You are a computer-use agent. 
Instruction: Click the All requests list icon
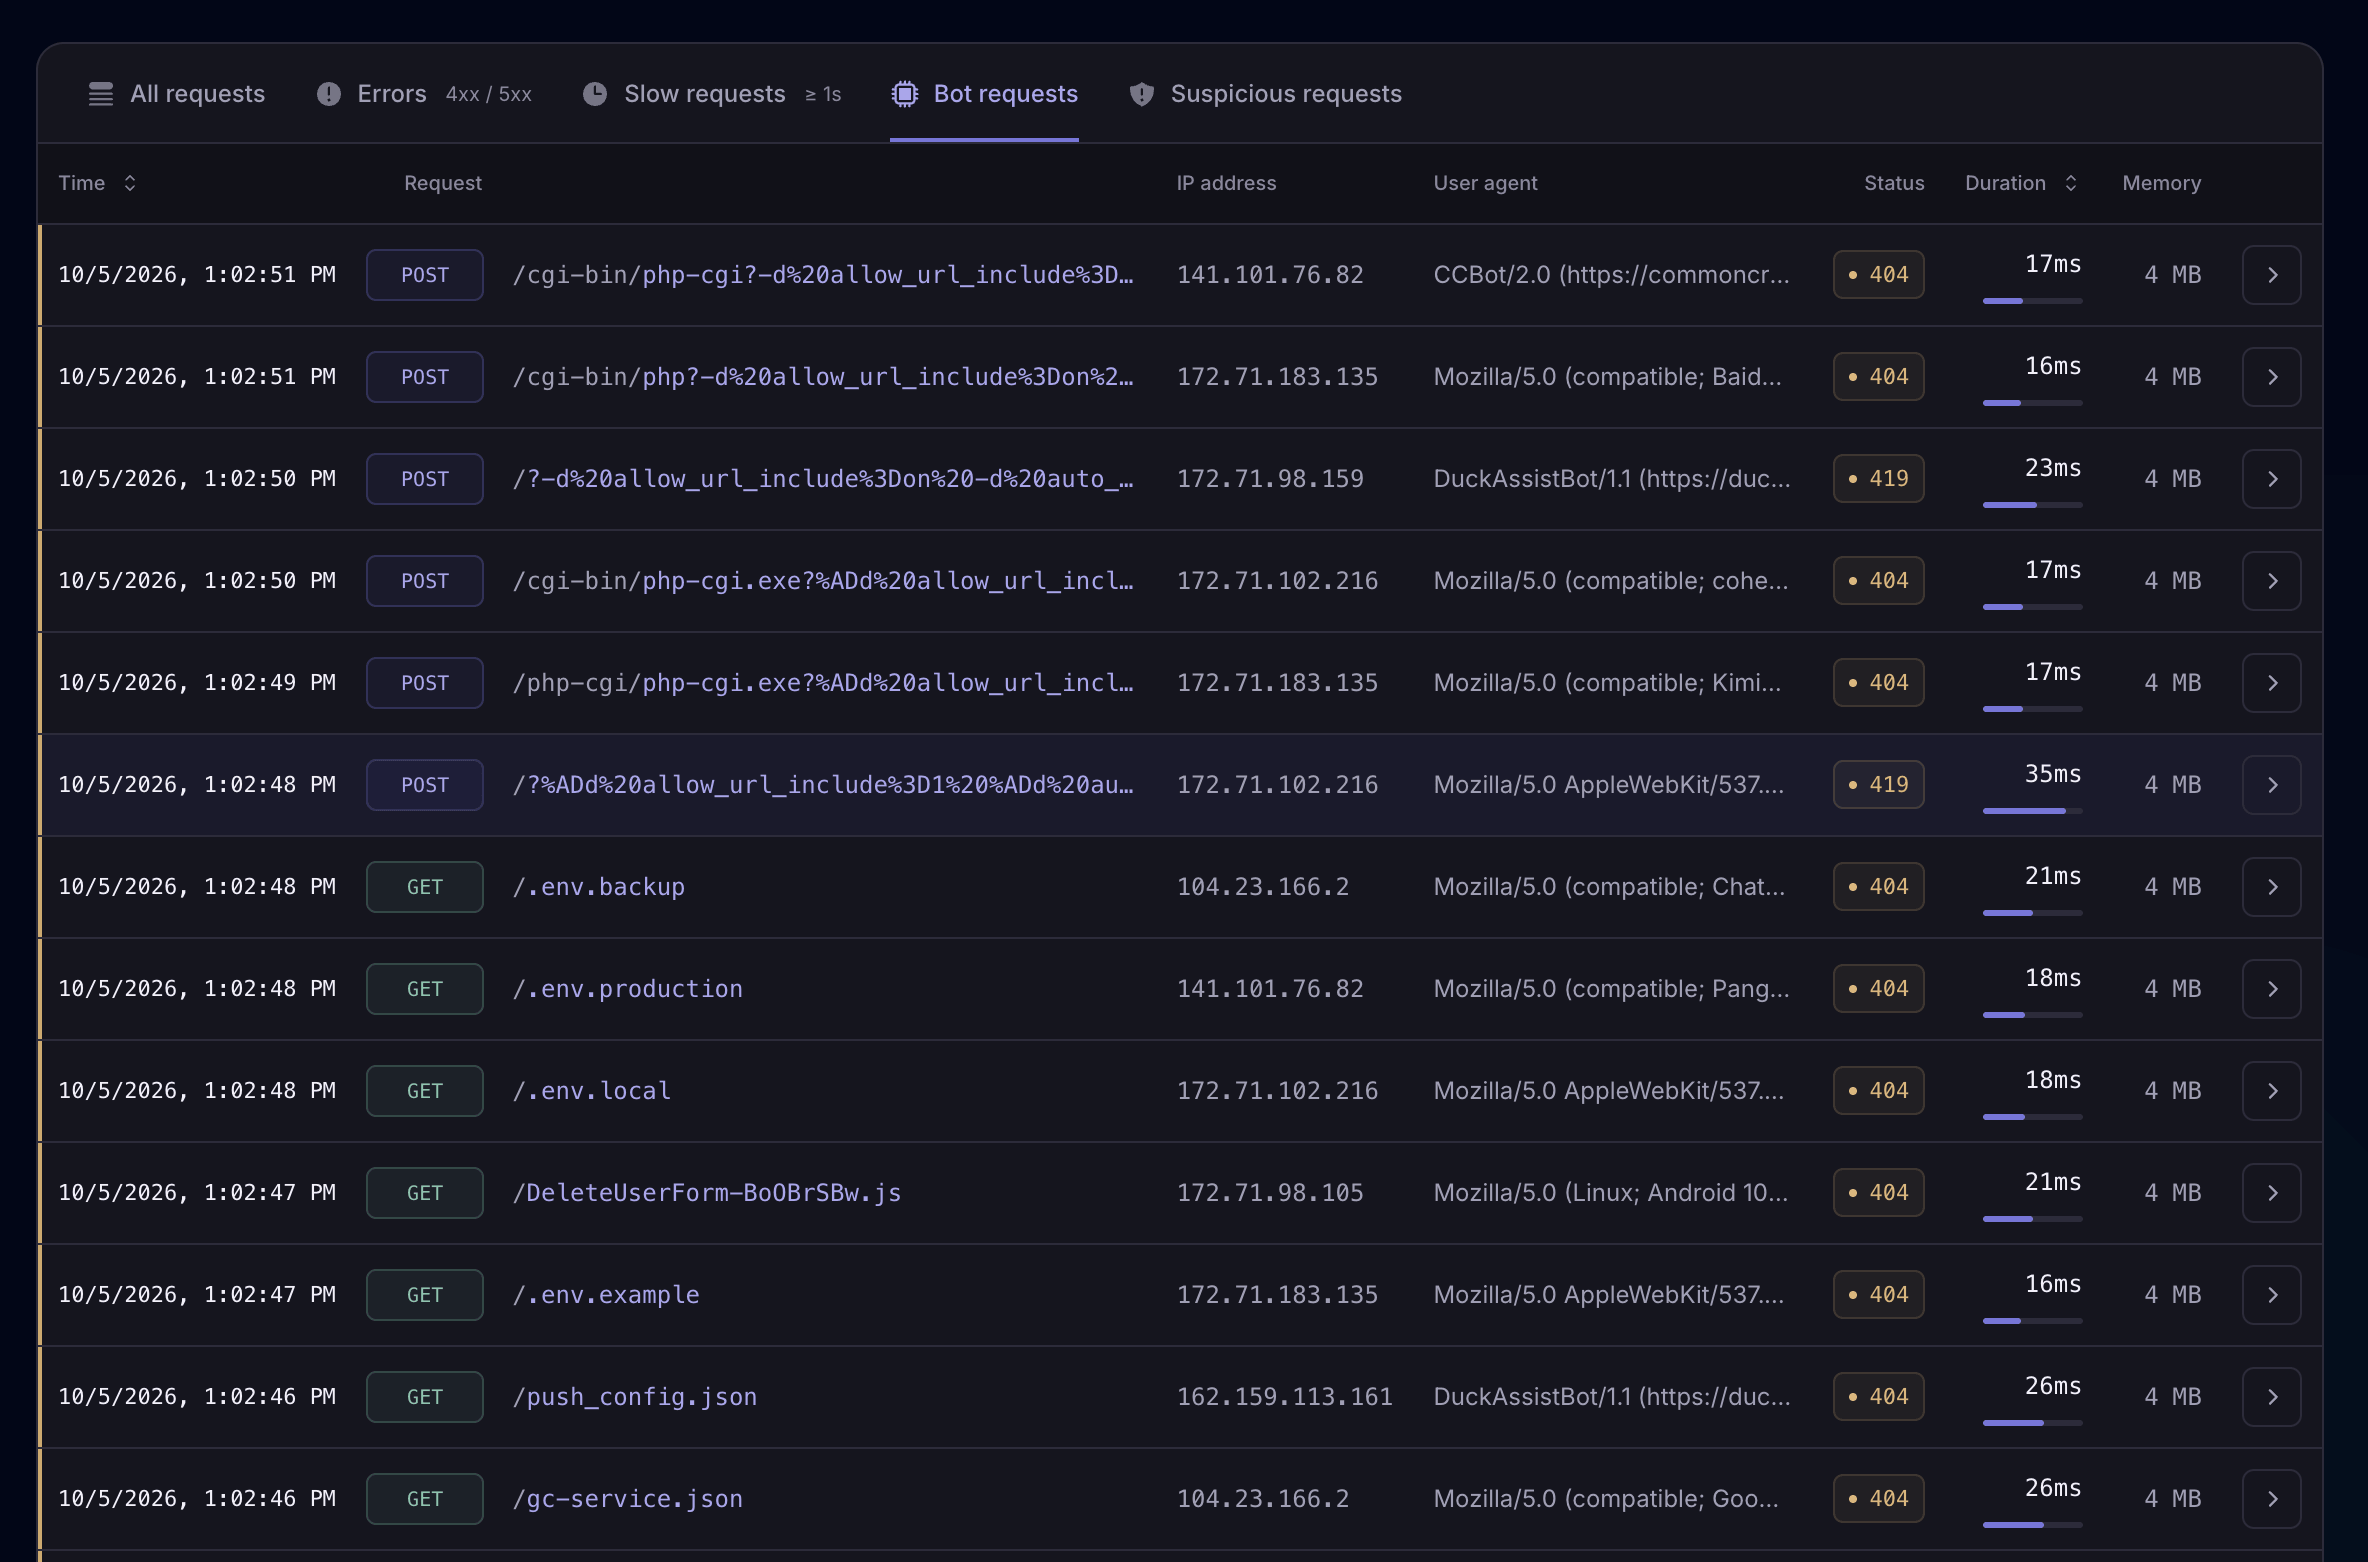click(101, 94)
